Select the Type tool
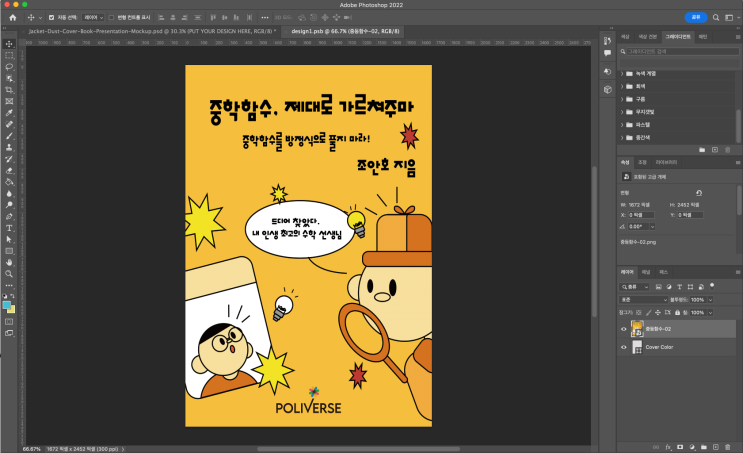Viewport: 743px width, 453px height. click(9, 228)
